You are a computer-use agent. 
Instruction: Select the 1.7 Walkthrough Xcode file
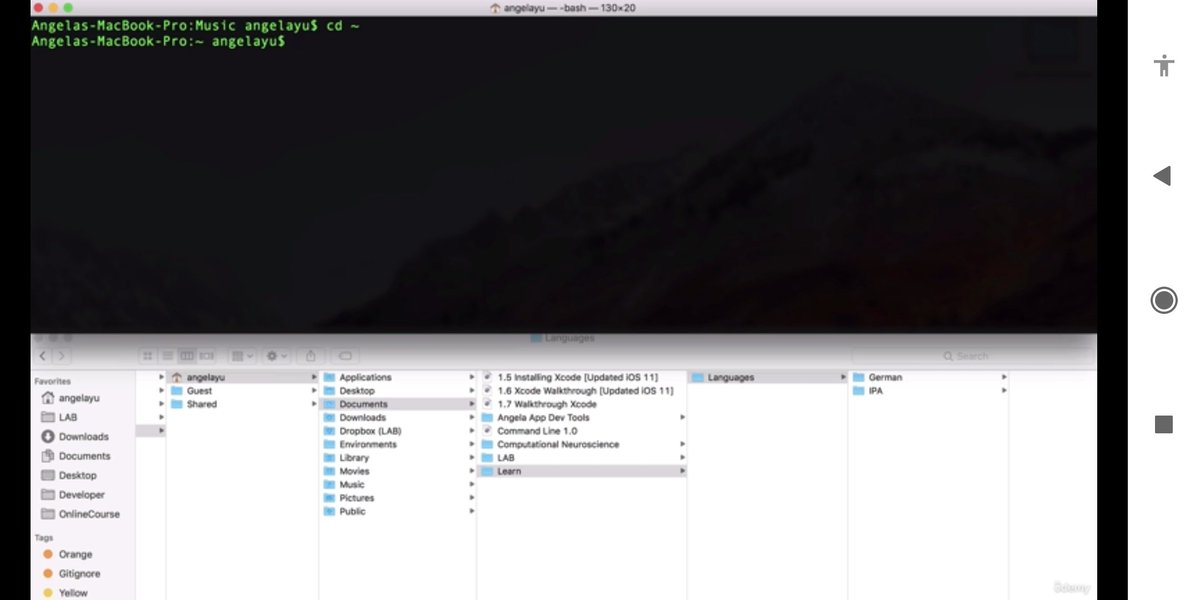coord(583,404)
